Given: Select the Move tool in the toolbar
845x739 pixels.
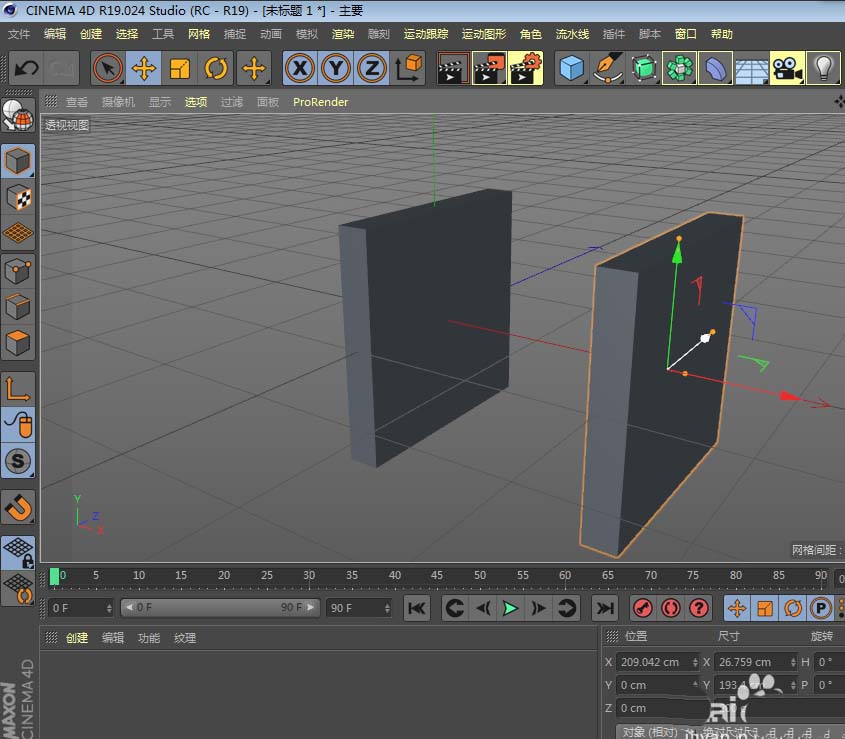Looking at the screenshot, I should coord(143,68).
